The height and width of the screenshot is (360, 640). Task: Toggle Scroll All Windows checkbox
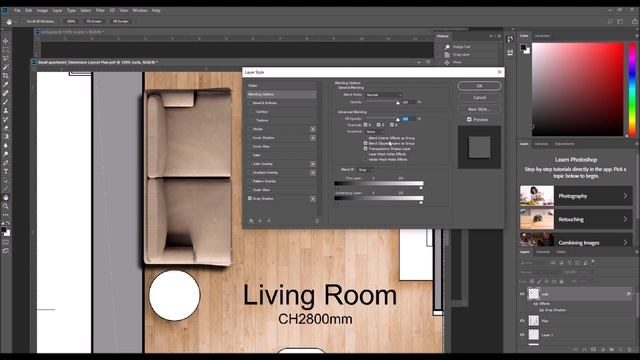(24, 21)
